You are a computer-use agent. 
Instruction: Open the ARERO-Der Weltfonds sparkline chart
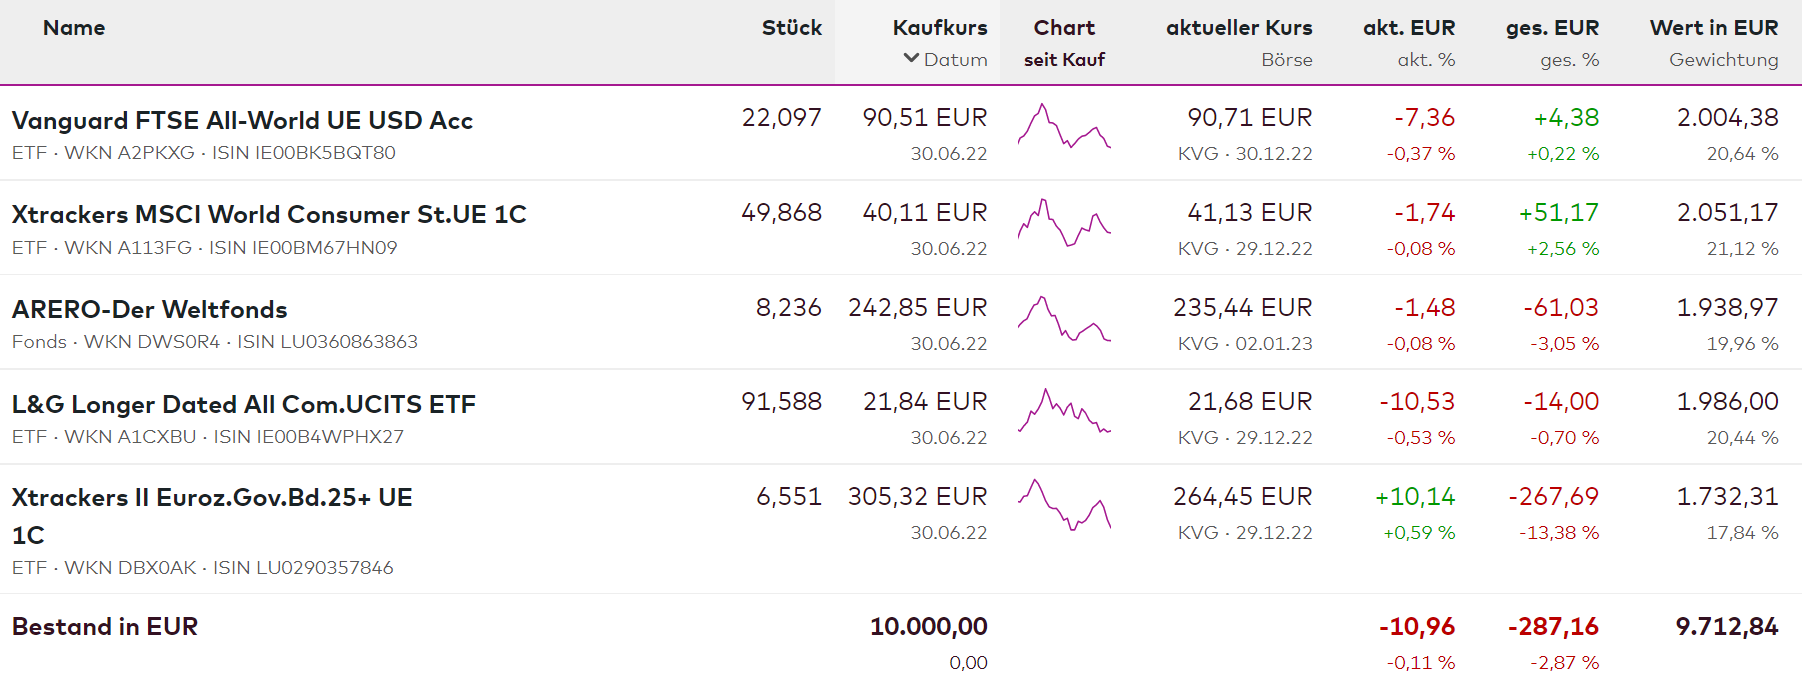(x=1064, y=319)
